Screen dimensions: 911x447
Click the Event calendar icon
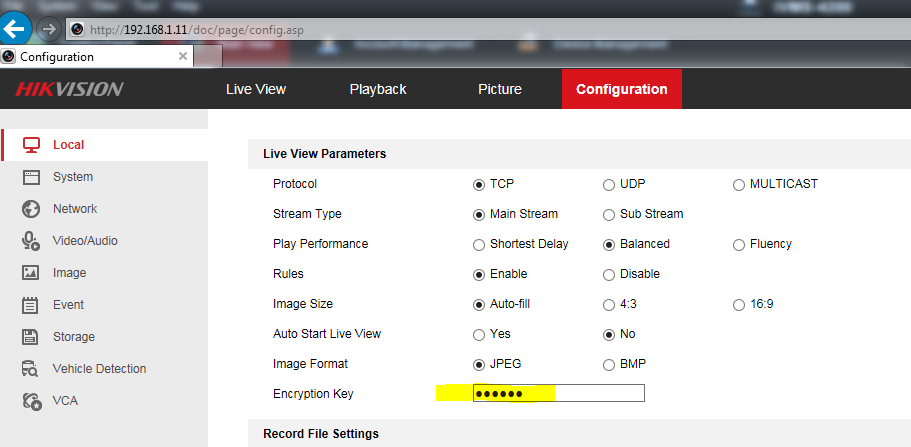click(x=31, y=305)
